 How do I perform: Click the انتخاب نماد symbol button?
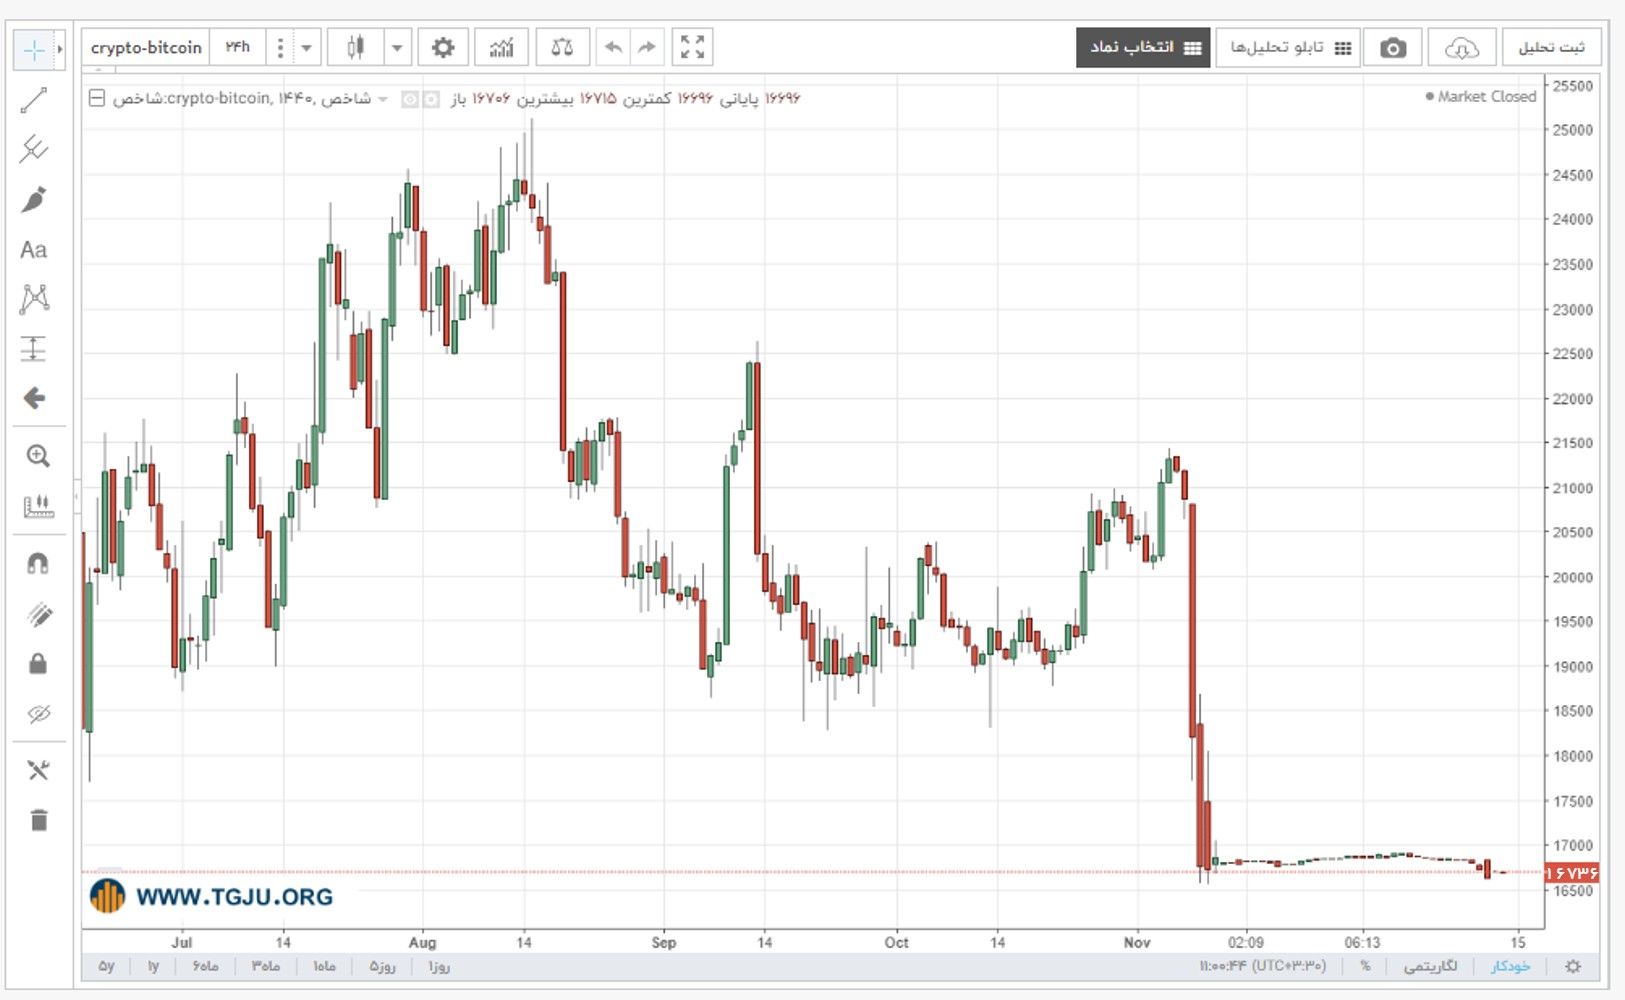(x=1143, y=47)
